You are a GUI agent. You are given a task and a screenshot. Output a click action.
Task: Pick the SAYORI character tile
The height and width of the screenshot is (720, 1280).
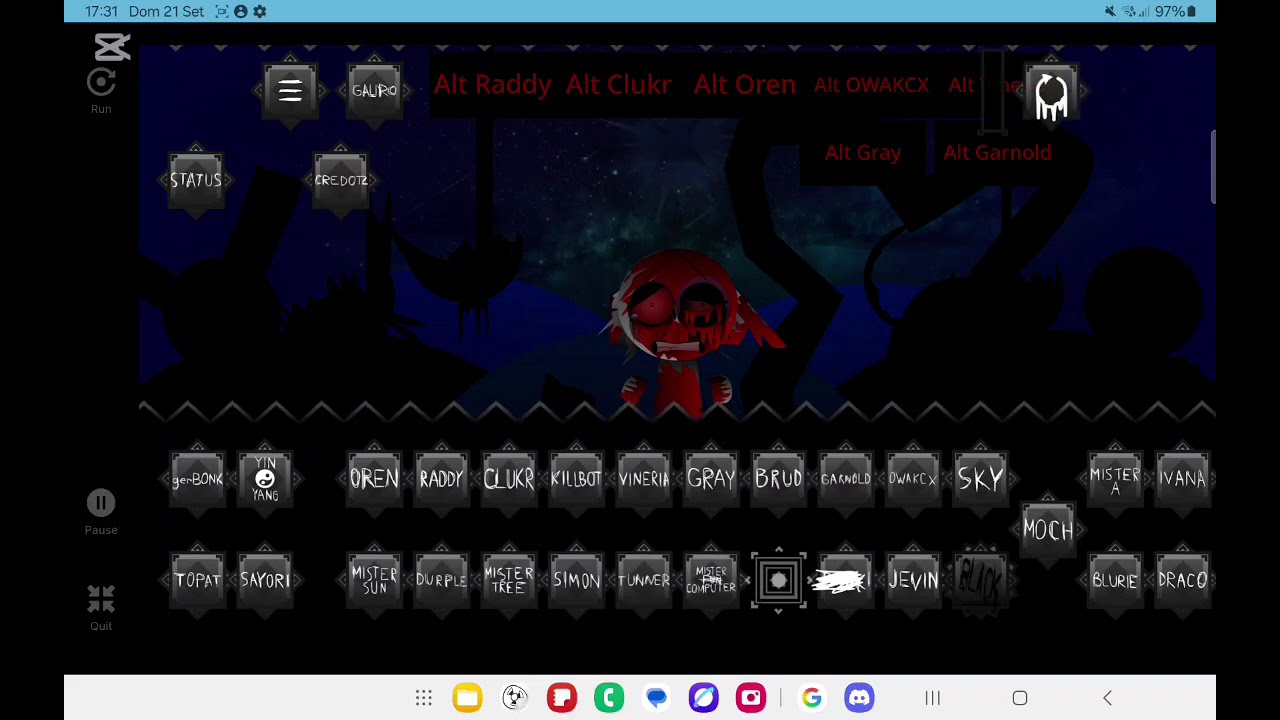pyautogui.click(x=265, y=580)
